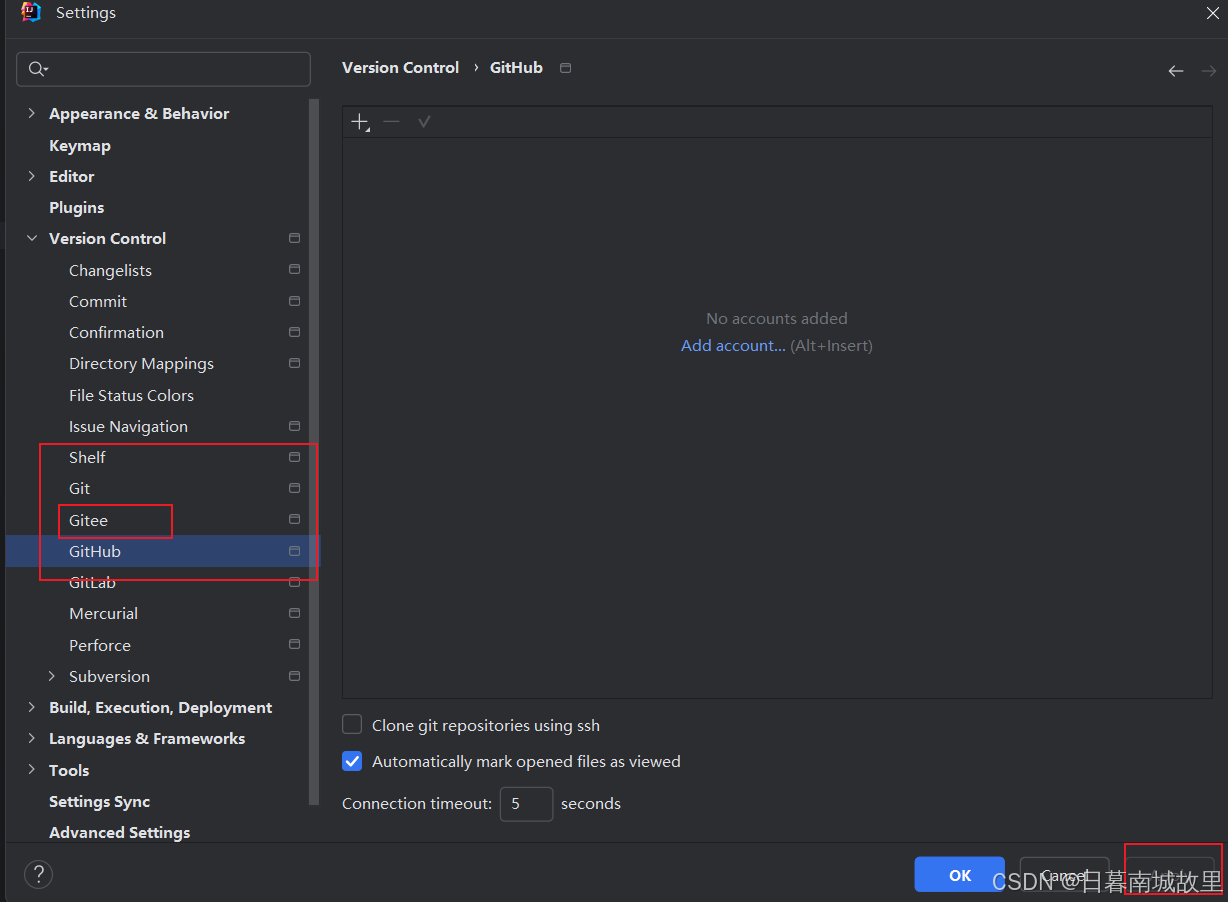This screenshot has width=1228, height=902.
Task: Click project icon on Issue Navigation row
Action: tap(294, 426)
